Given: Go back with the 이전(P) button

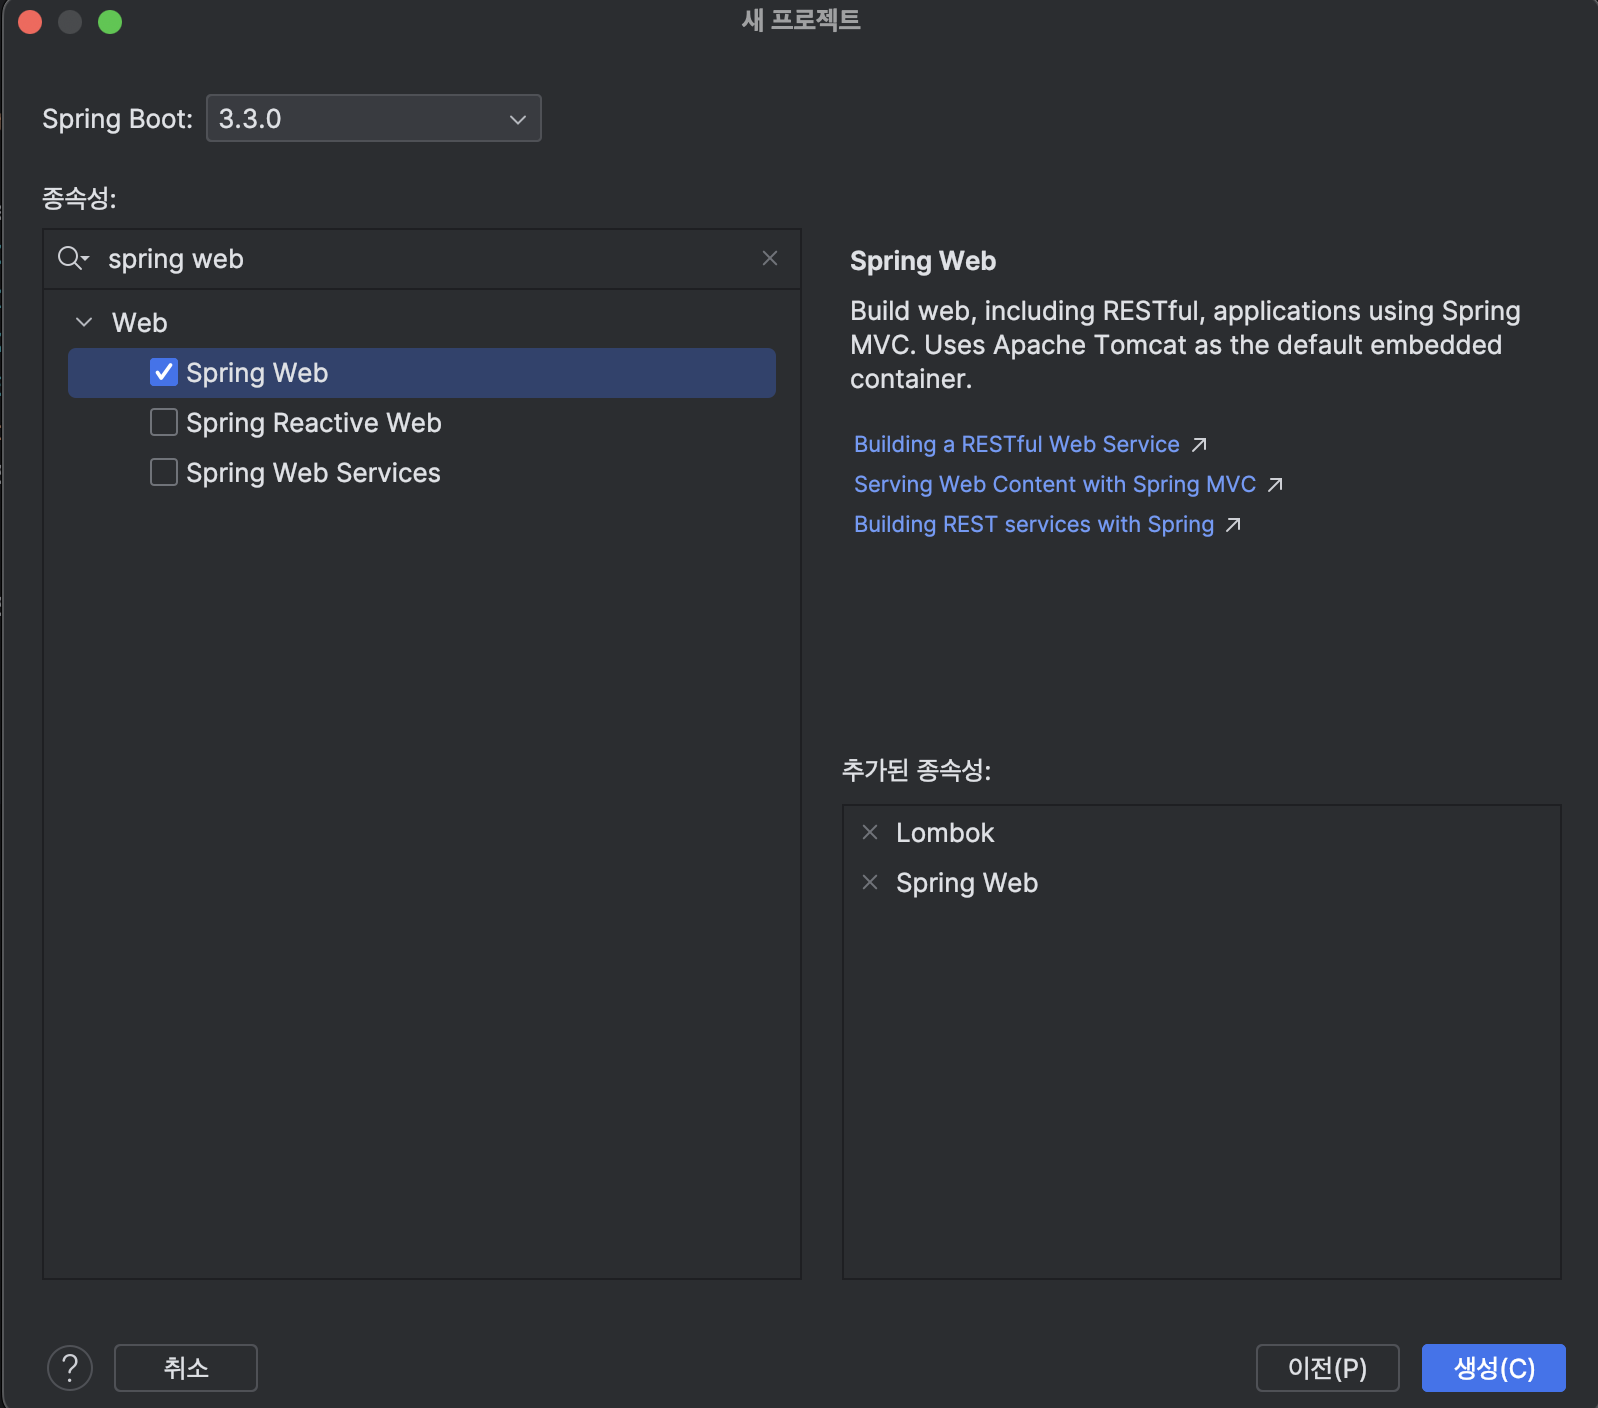Looking at the screenshot, I should click(x=1327, y=1368).
